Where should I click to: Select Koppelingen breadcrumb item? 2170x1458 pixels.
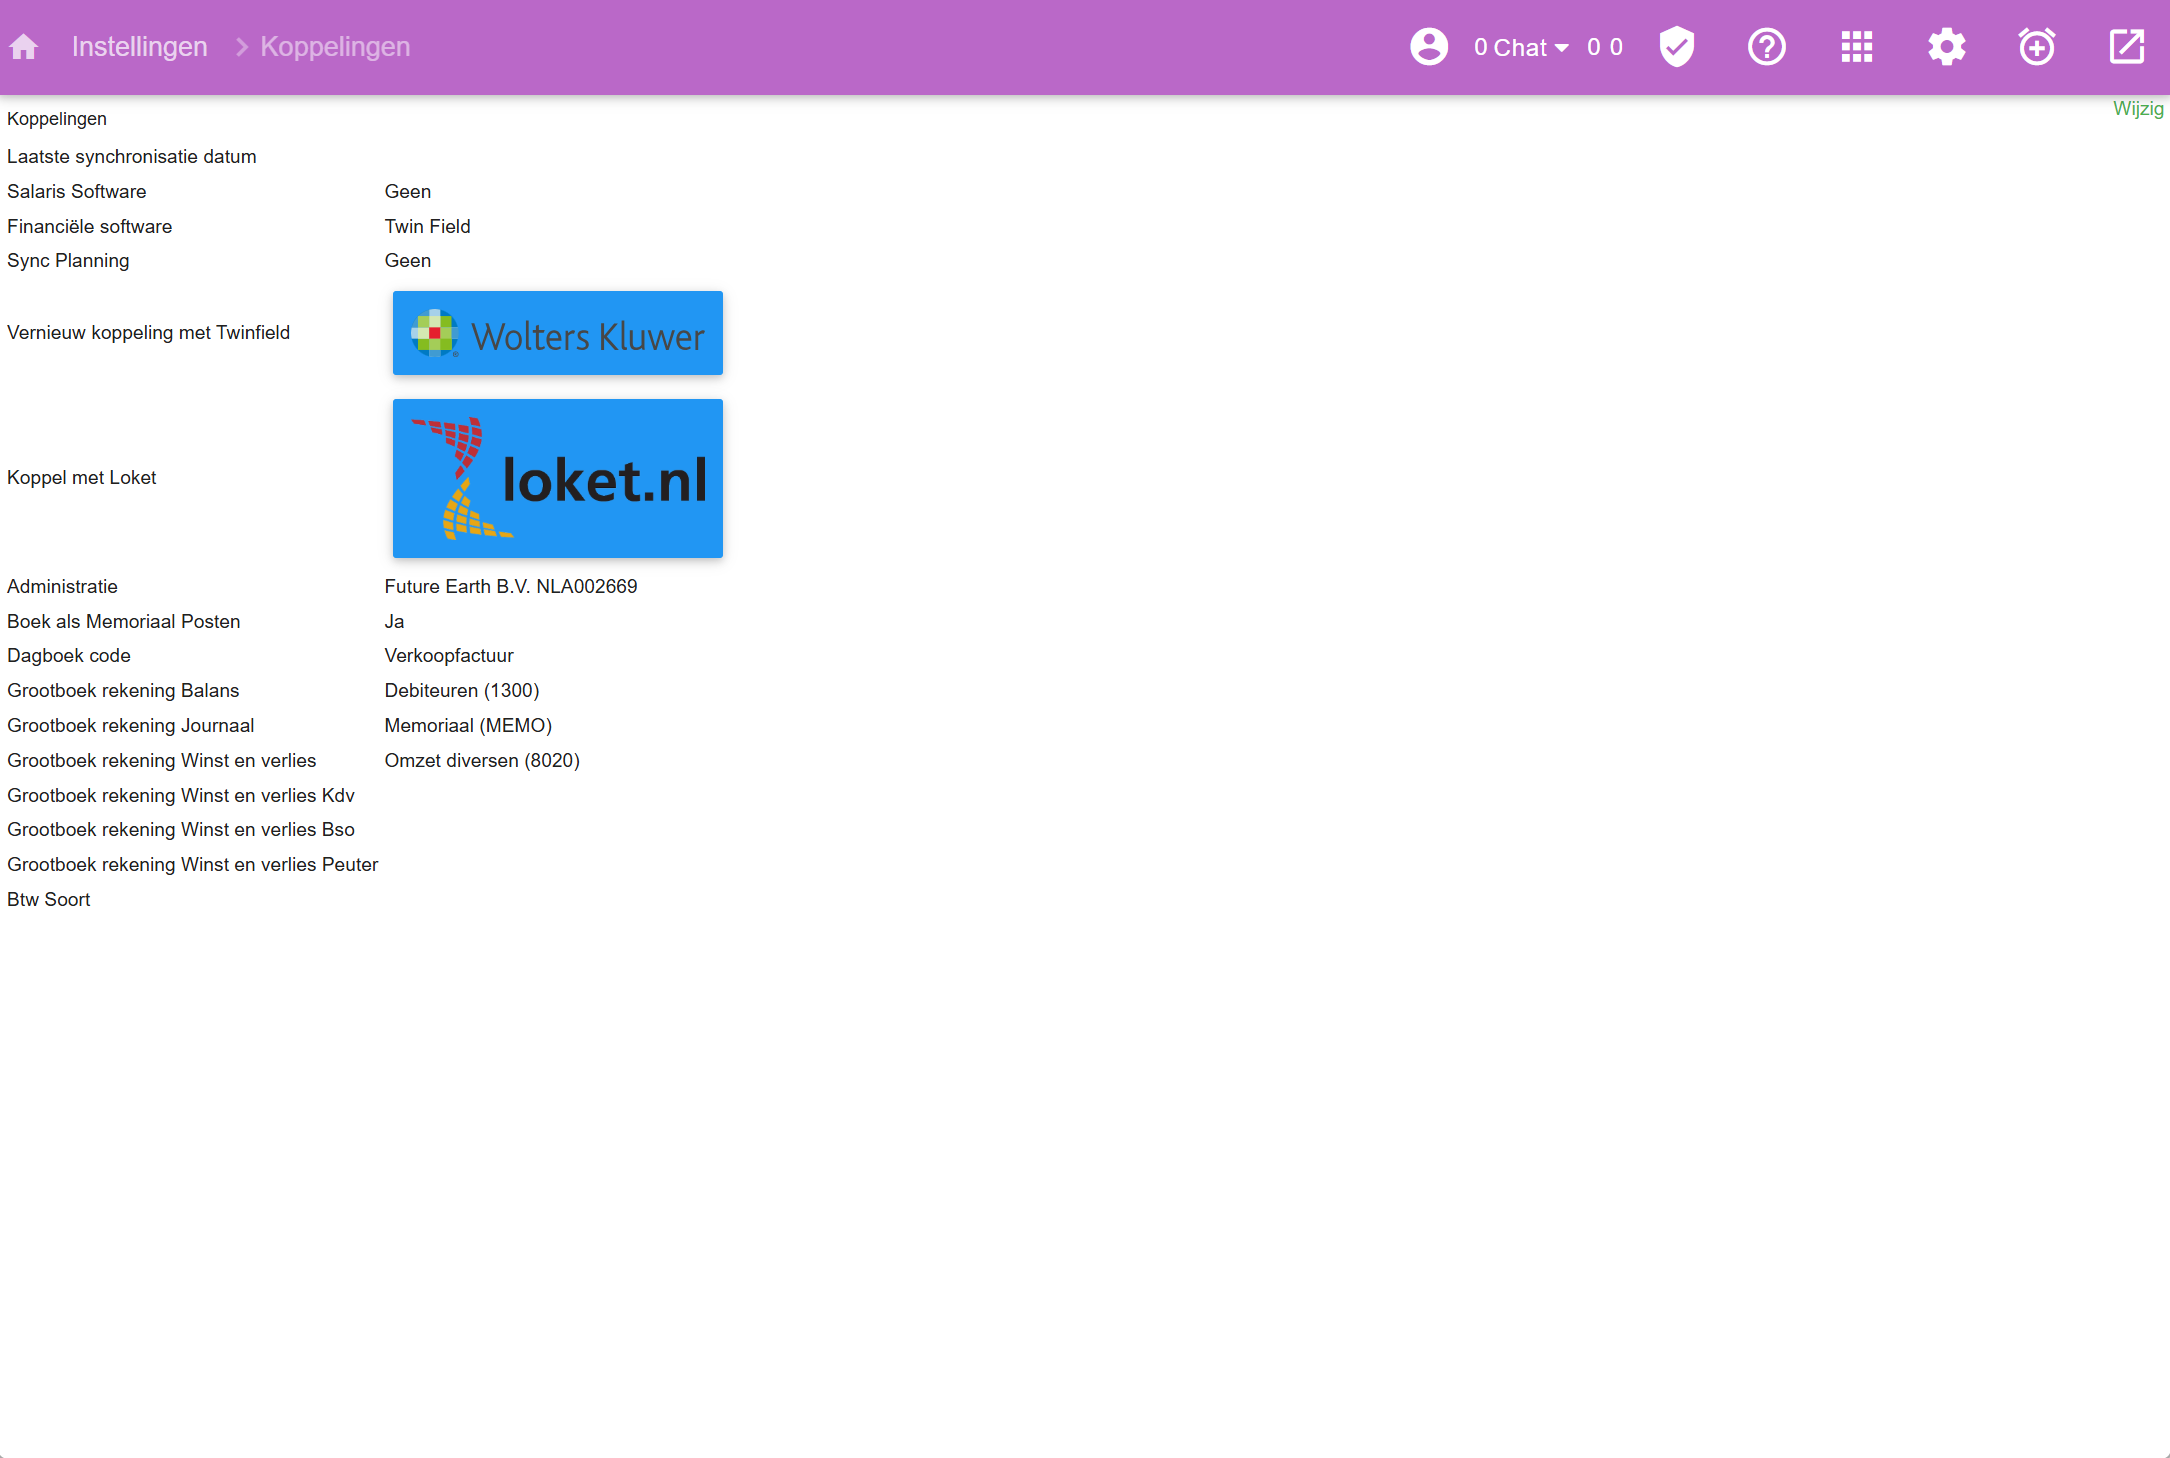tap(335, 47)
